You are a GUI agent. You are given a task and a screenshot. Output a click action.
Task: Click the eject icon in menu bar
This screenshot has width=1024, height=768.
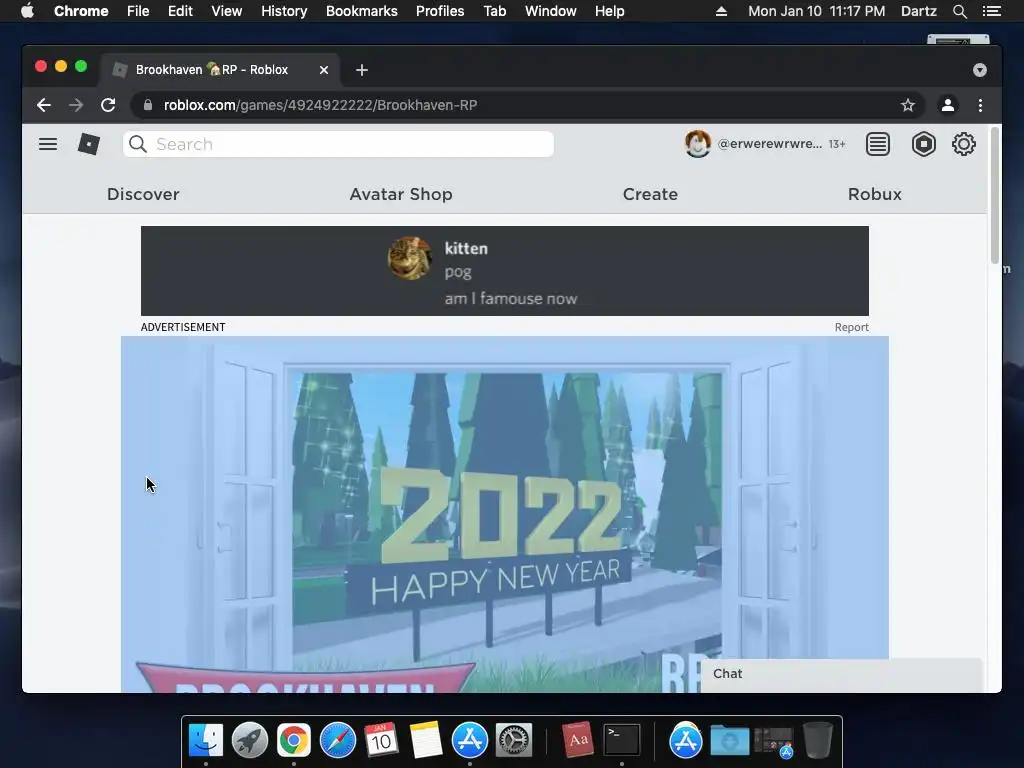[721, 11]
